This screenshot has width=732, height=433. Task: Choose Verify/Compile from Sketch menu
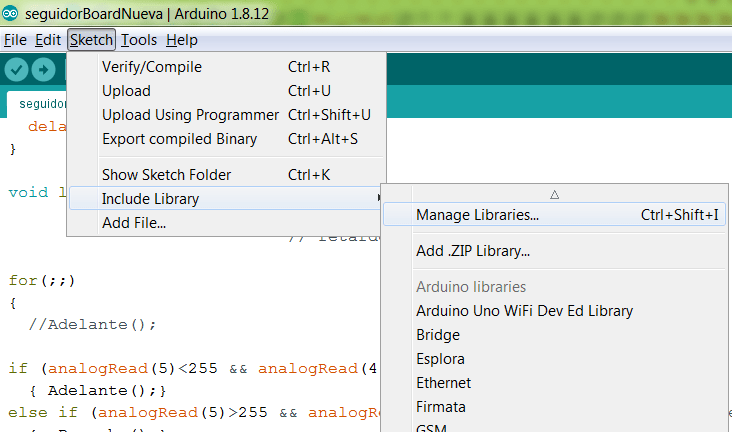pyautogui.click(x=227, y=67)
